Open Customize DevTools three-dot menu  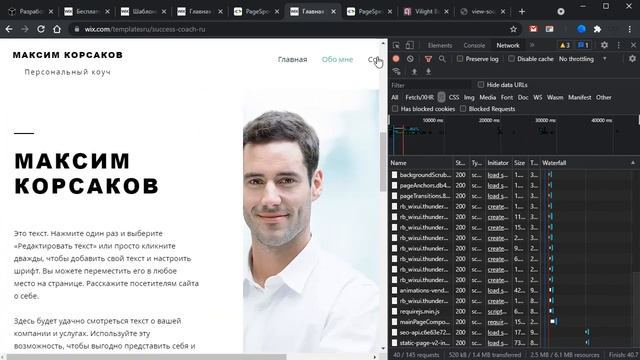click(618, 45)
